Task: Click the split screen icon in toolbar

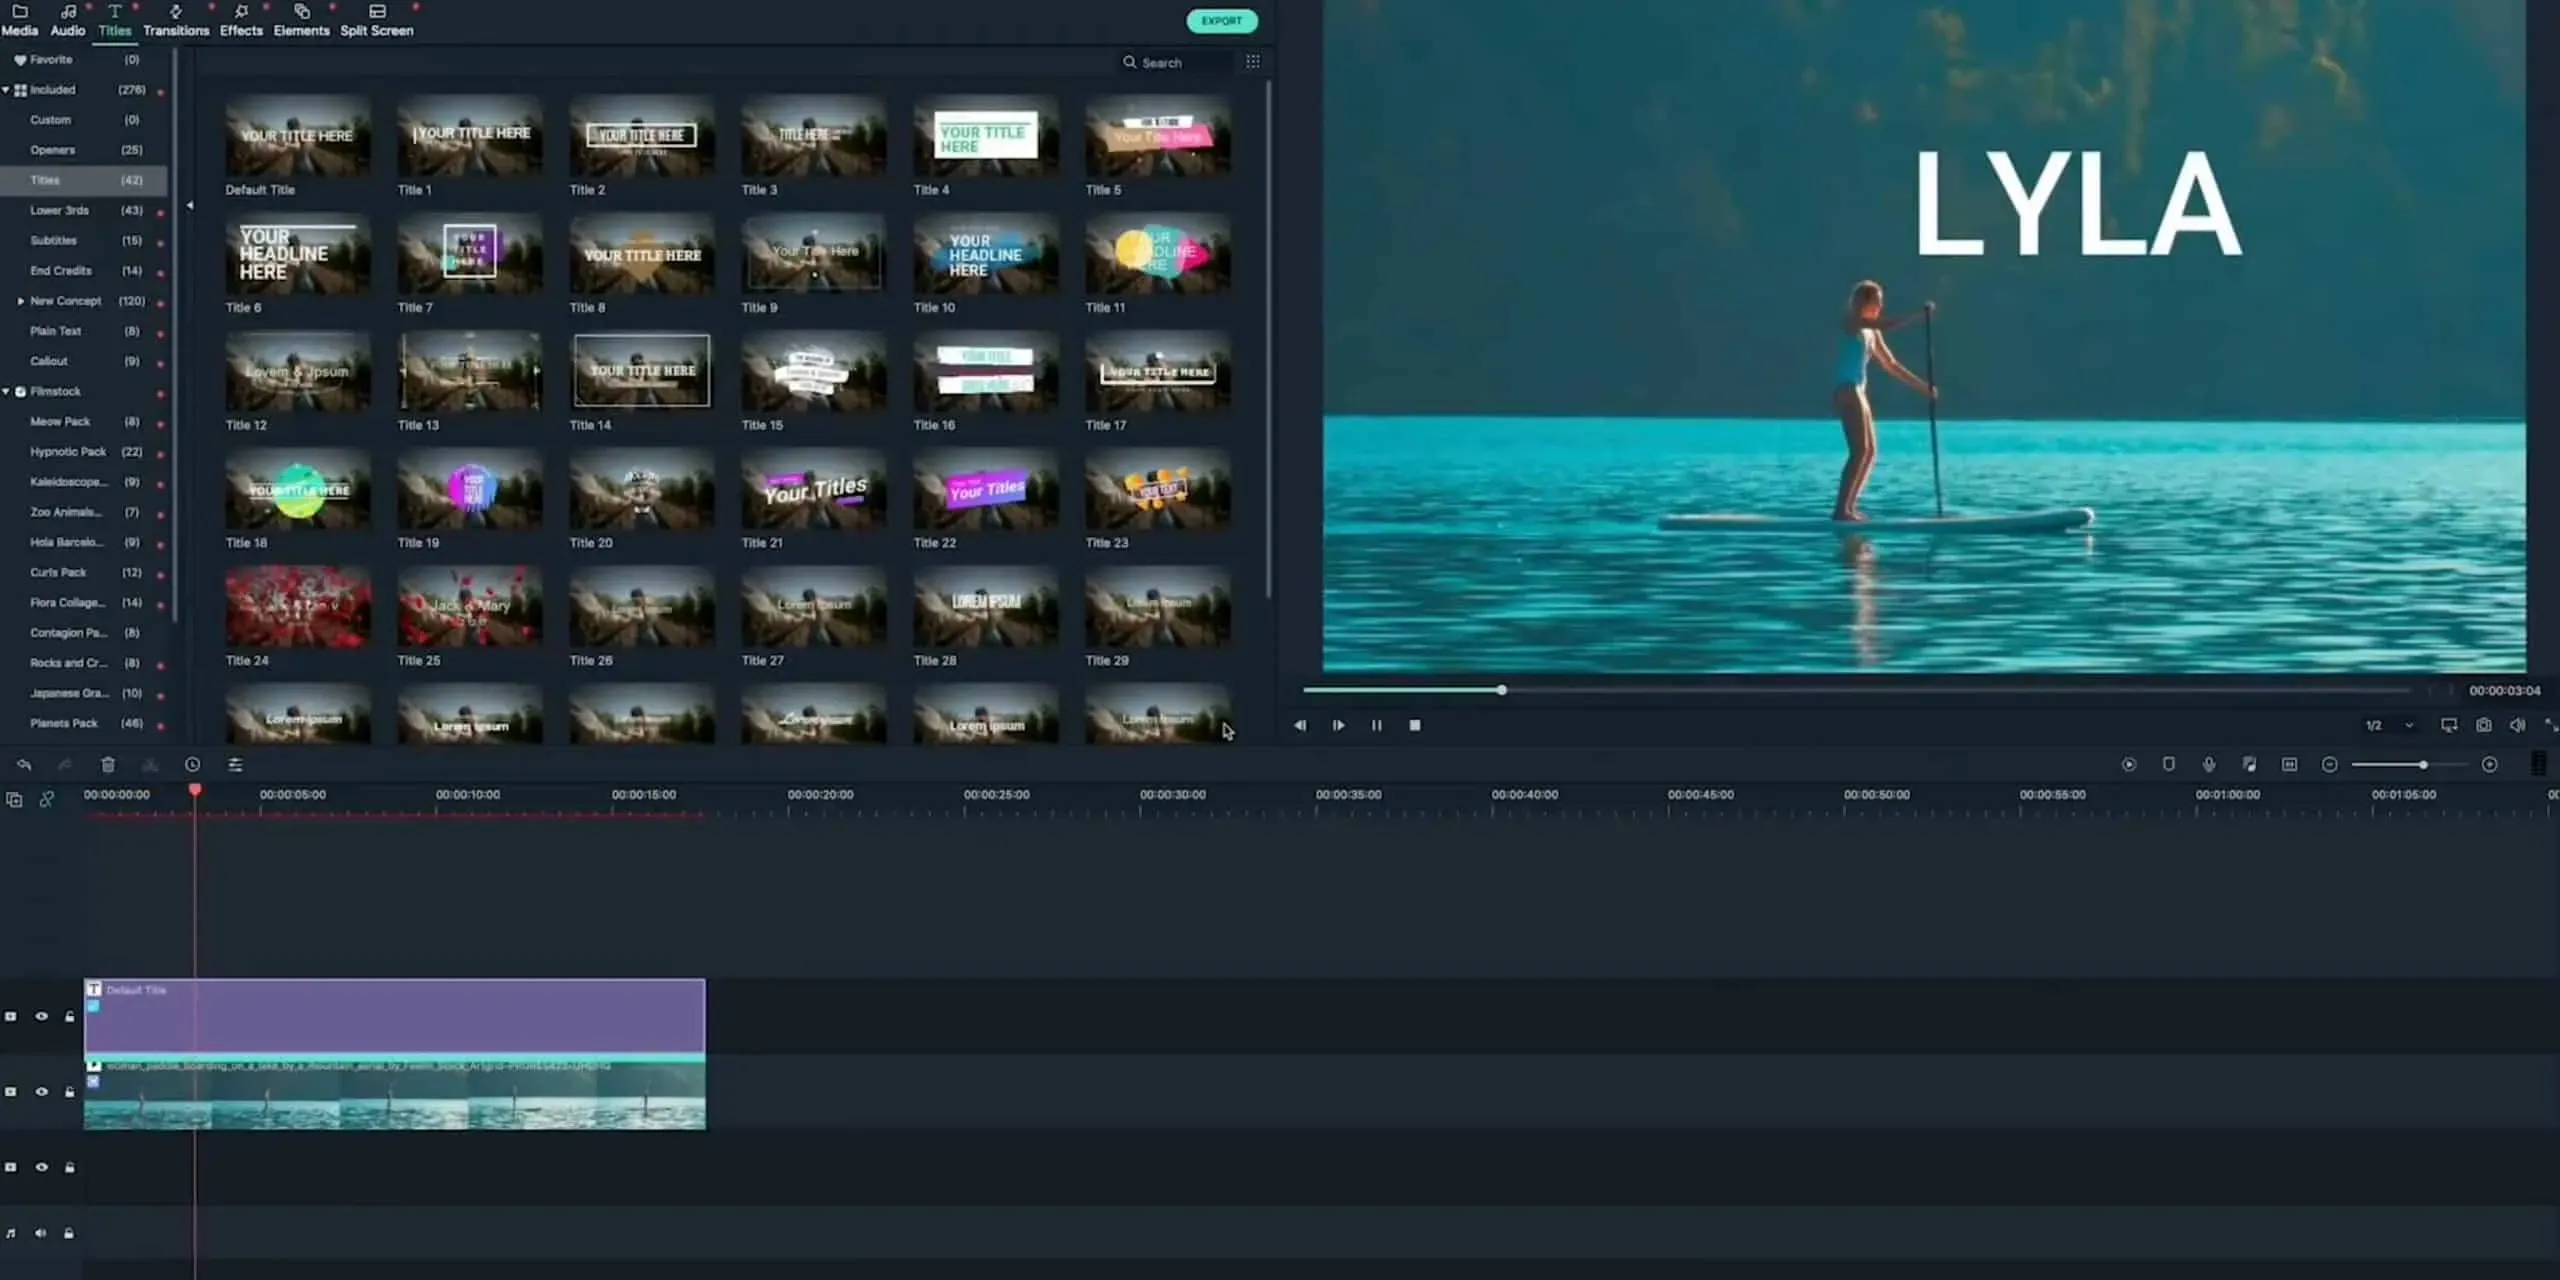Action: (x=374, y=11)
